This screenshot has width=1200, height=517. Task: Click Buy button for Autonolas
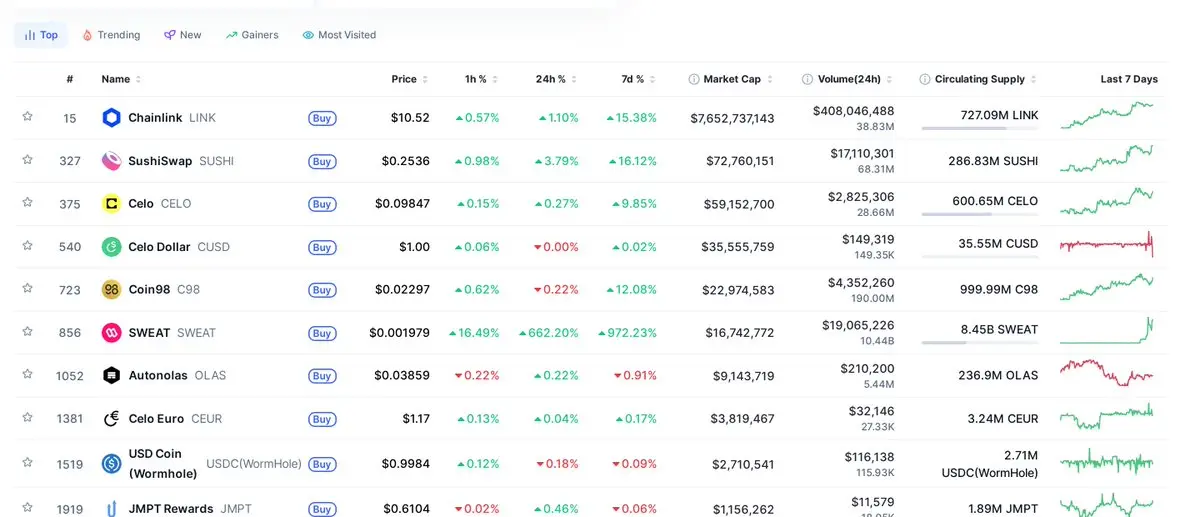(322, 376)
